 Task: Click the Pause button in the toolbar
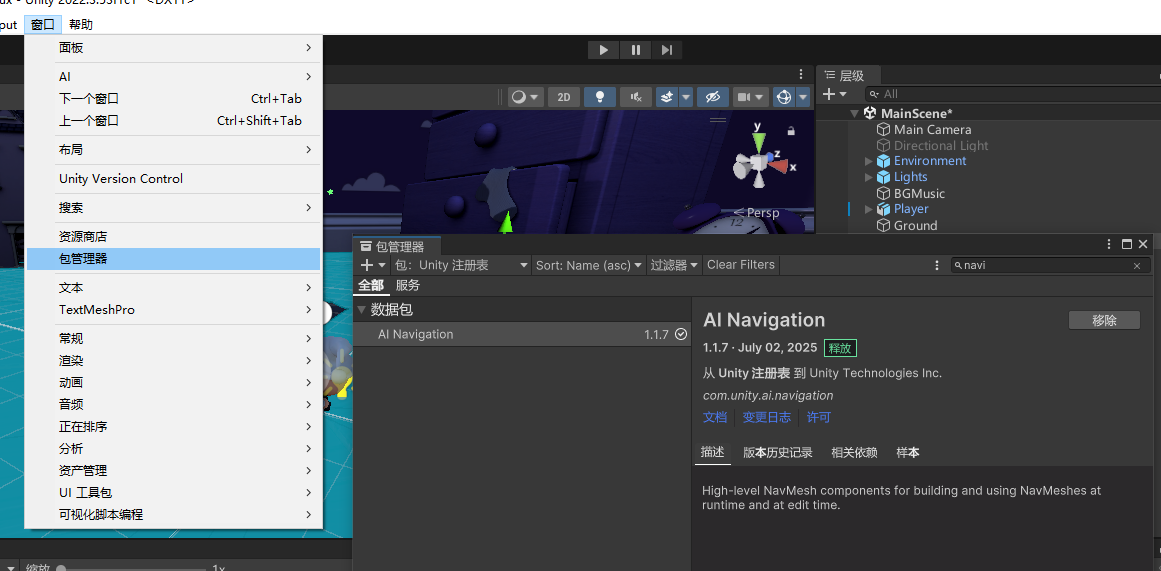tap(635, 50)
